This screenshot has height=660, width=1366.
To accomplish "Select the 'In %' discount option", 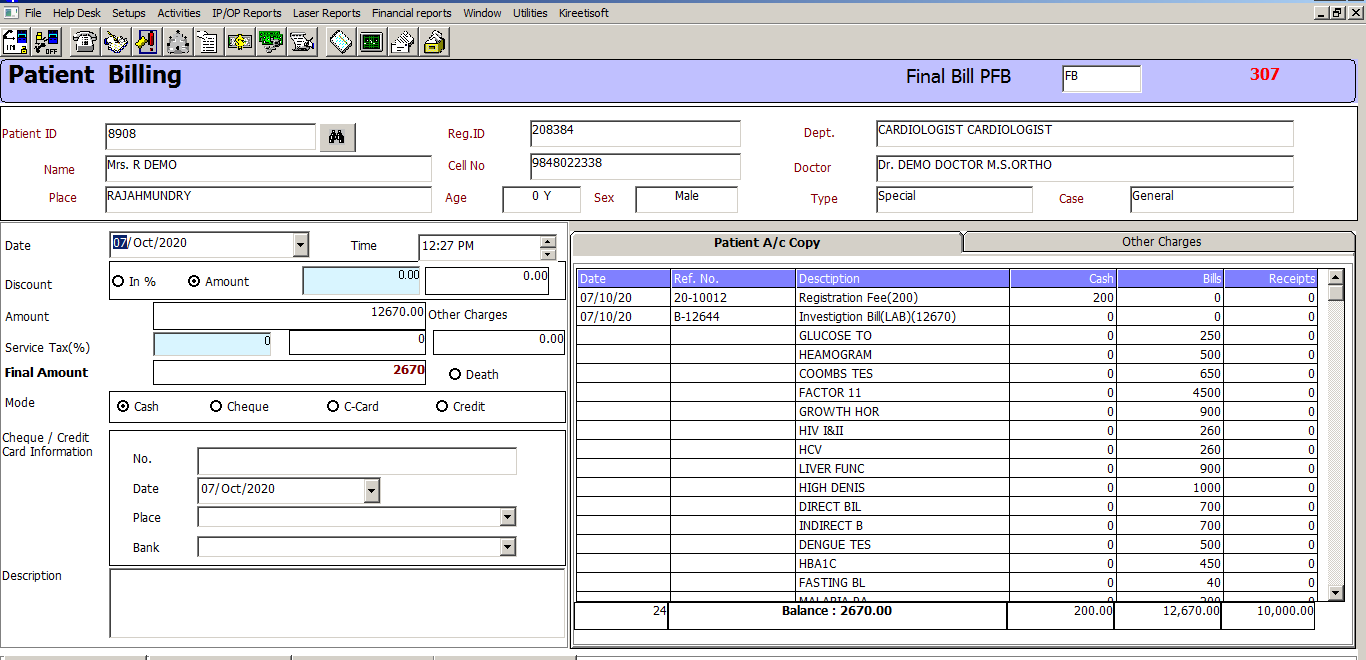I will (x=119, y=282).
